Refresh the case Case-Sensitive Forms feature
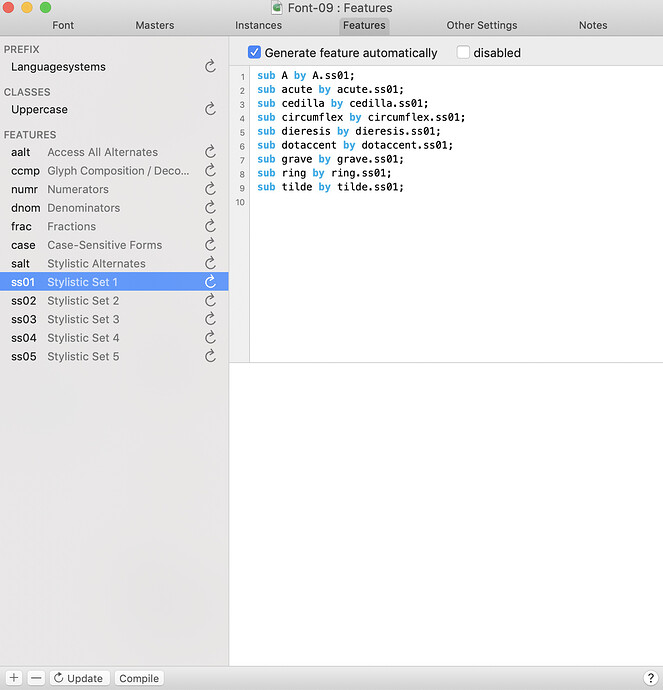Image resolution: width=663 pixels, height=690 pixels. pos(210,245)
